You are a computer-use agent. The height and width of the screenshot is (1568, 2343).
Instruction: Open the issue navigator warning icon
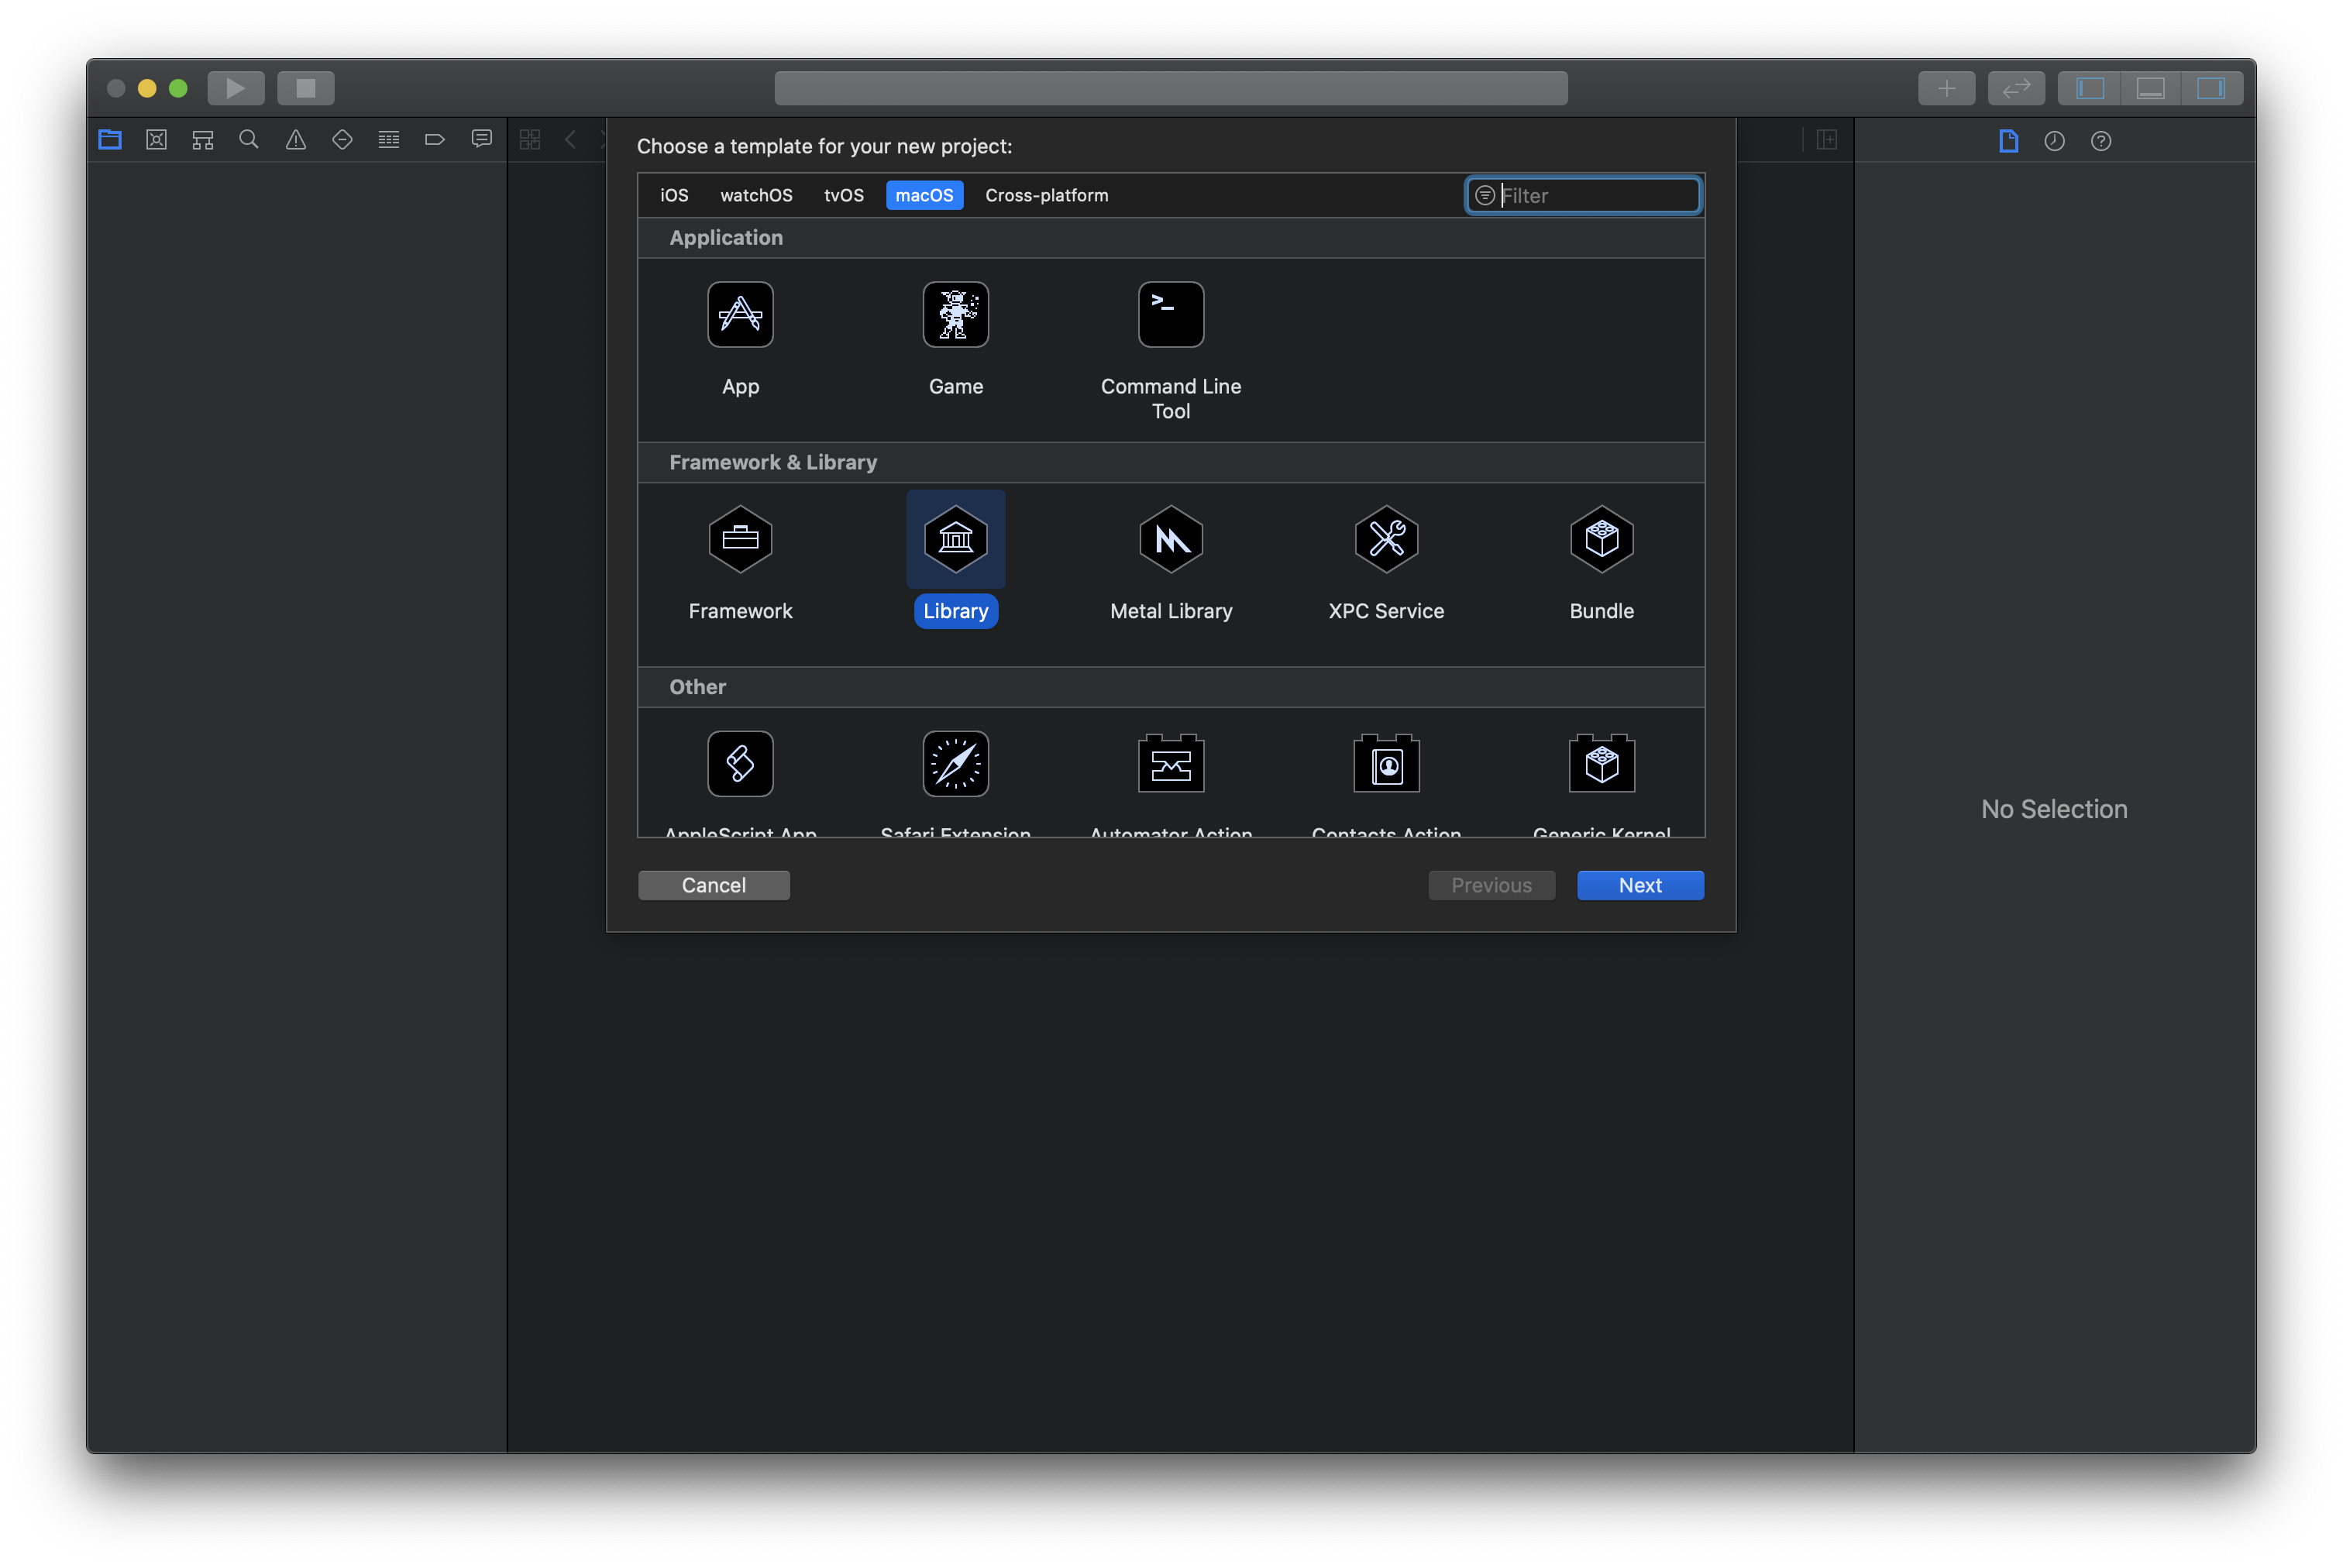tap(295, 140)
